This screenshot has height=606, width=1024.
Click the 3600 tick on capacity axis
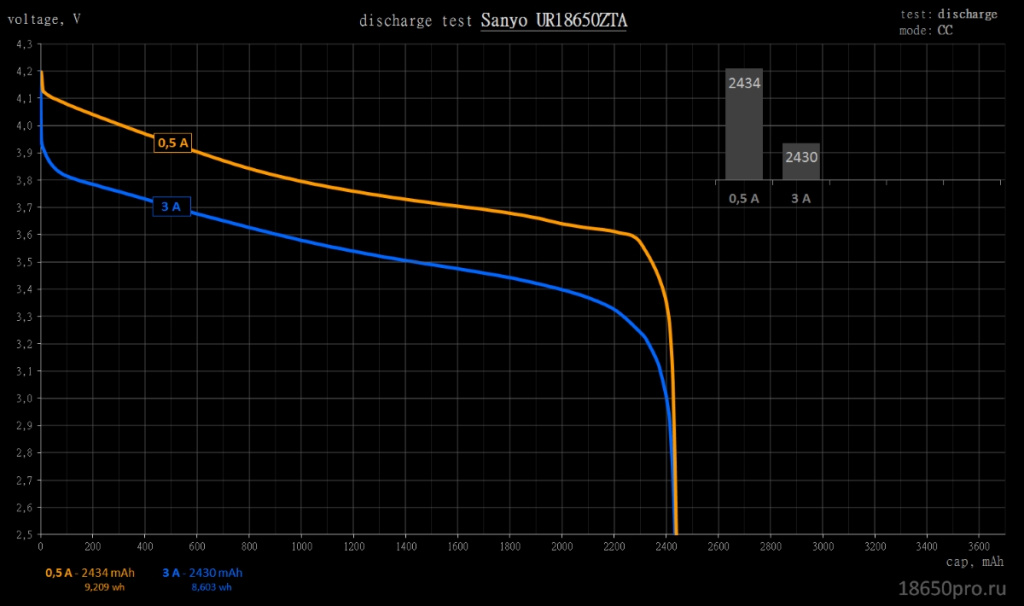coord(980,547)
